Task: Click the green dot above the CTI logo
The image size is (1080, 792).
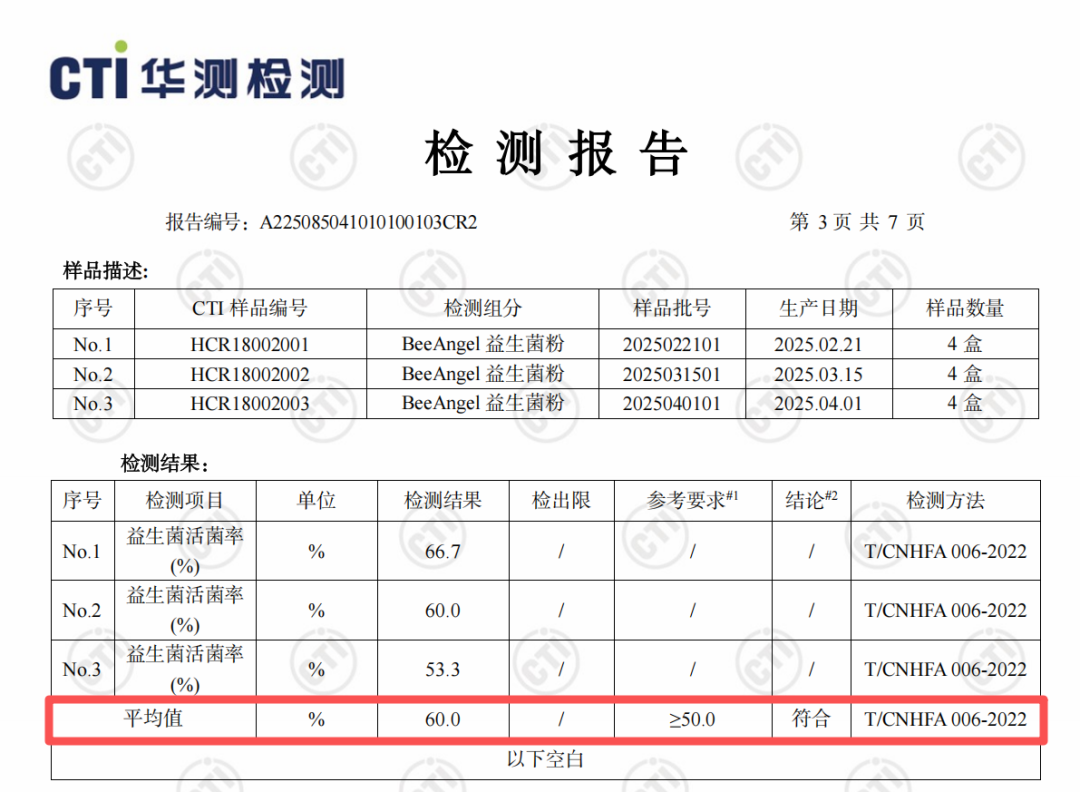Action: [121, 44]
